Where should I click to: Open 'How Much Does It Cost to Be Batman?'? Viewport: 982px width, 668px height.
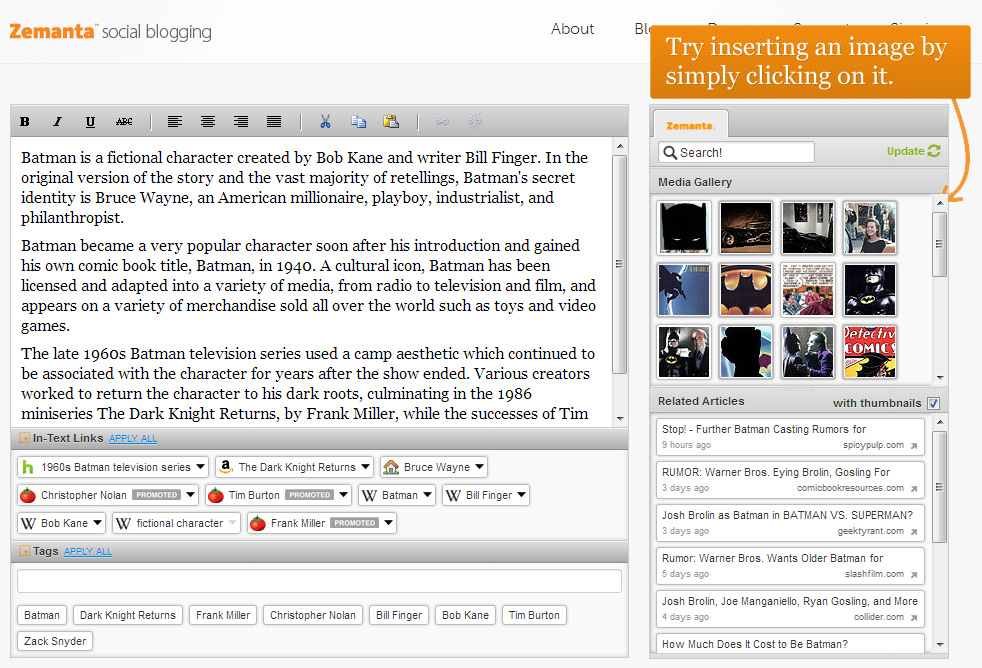(x=790, y=644)
